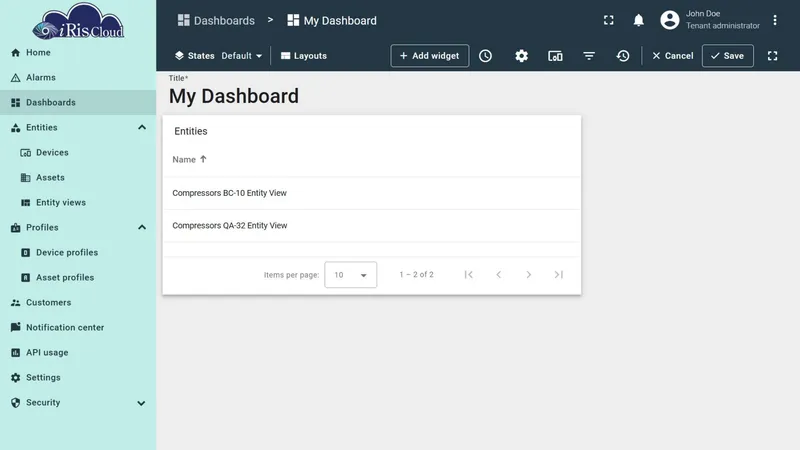Screen dimensions: 800x450
Task: Expand dashboard to fullscreen in toolbar
Action: pos(772,56)
